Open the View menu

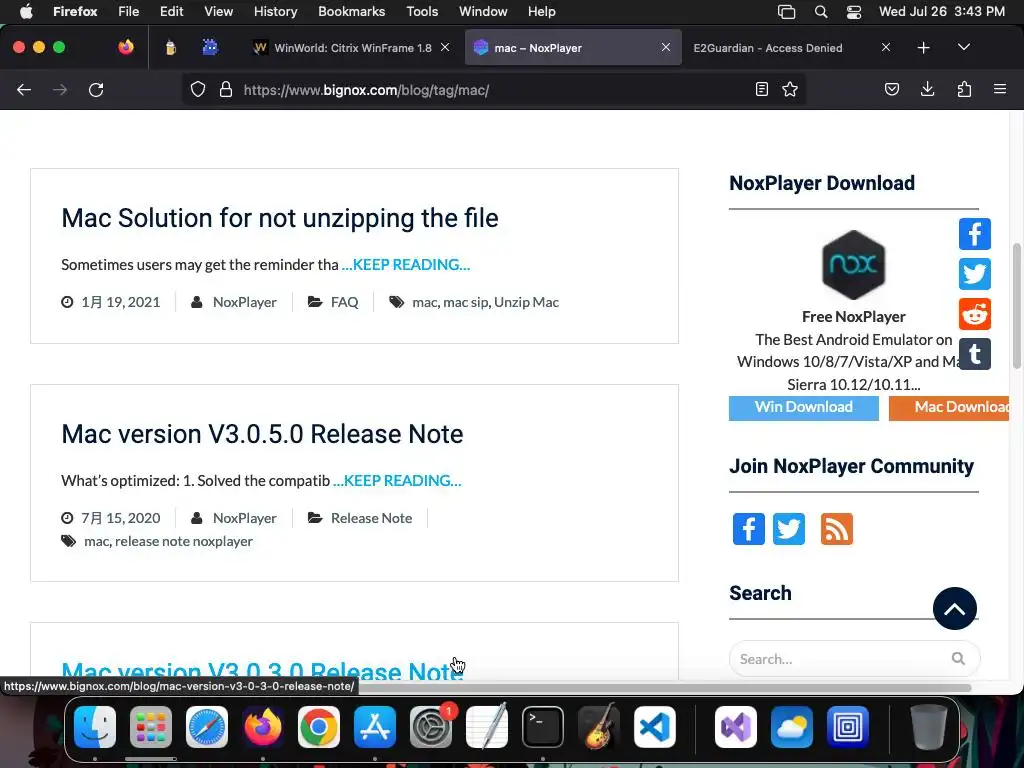tap(218, 11)
